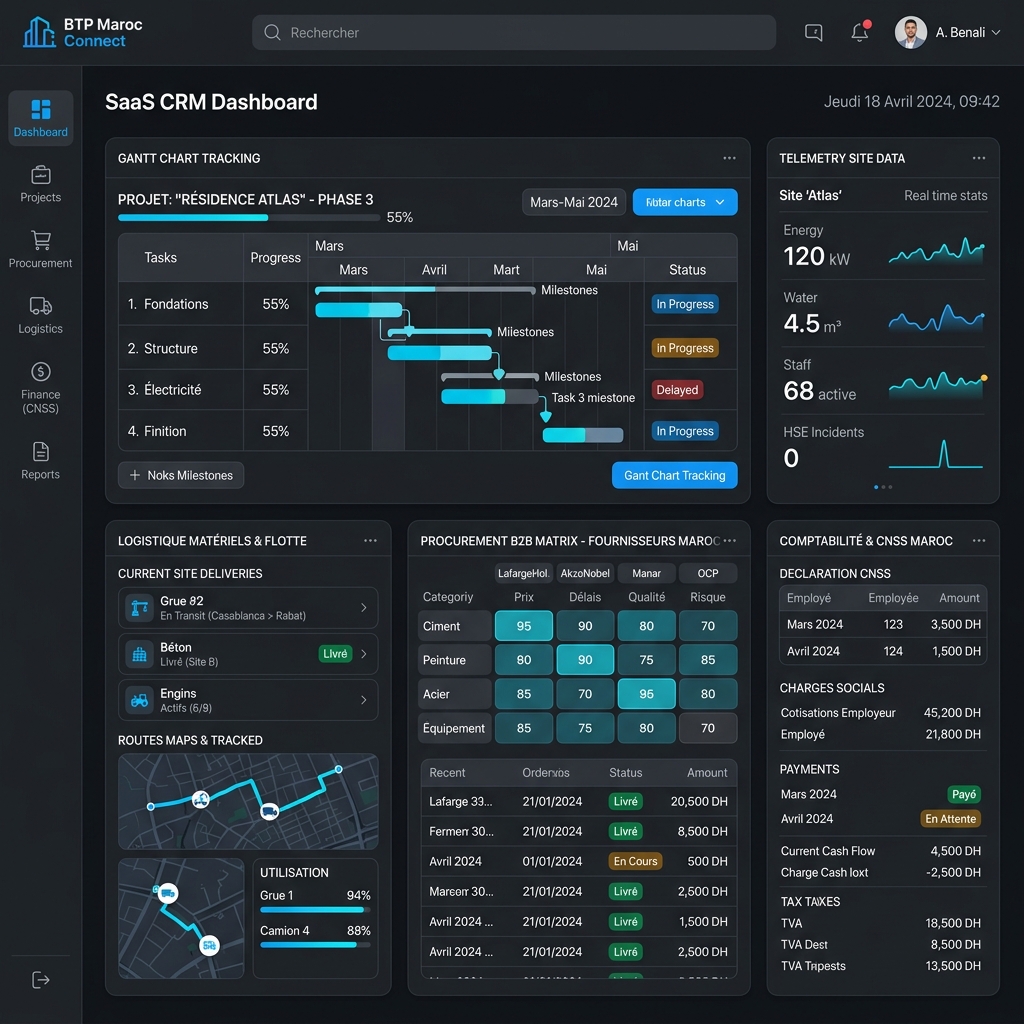Click the truck marker on the lower map
The width and height of the screenshot is (1024, 1024).
(168, 893)
